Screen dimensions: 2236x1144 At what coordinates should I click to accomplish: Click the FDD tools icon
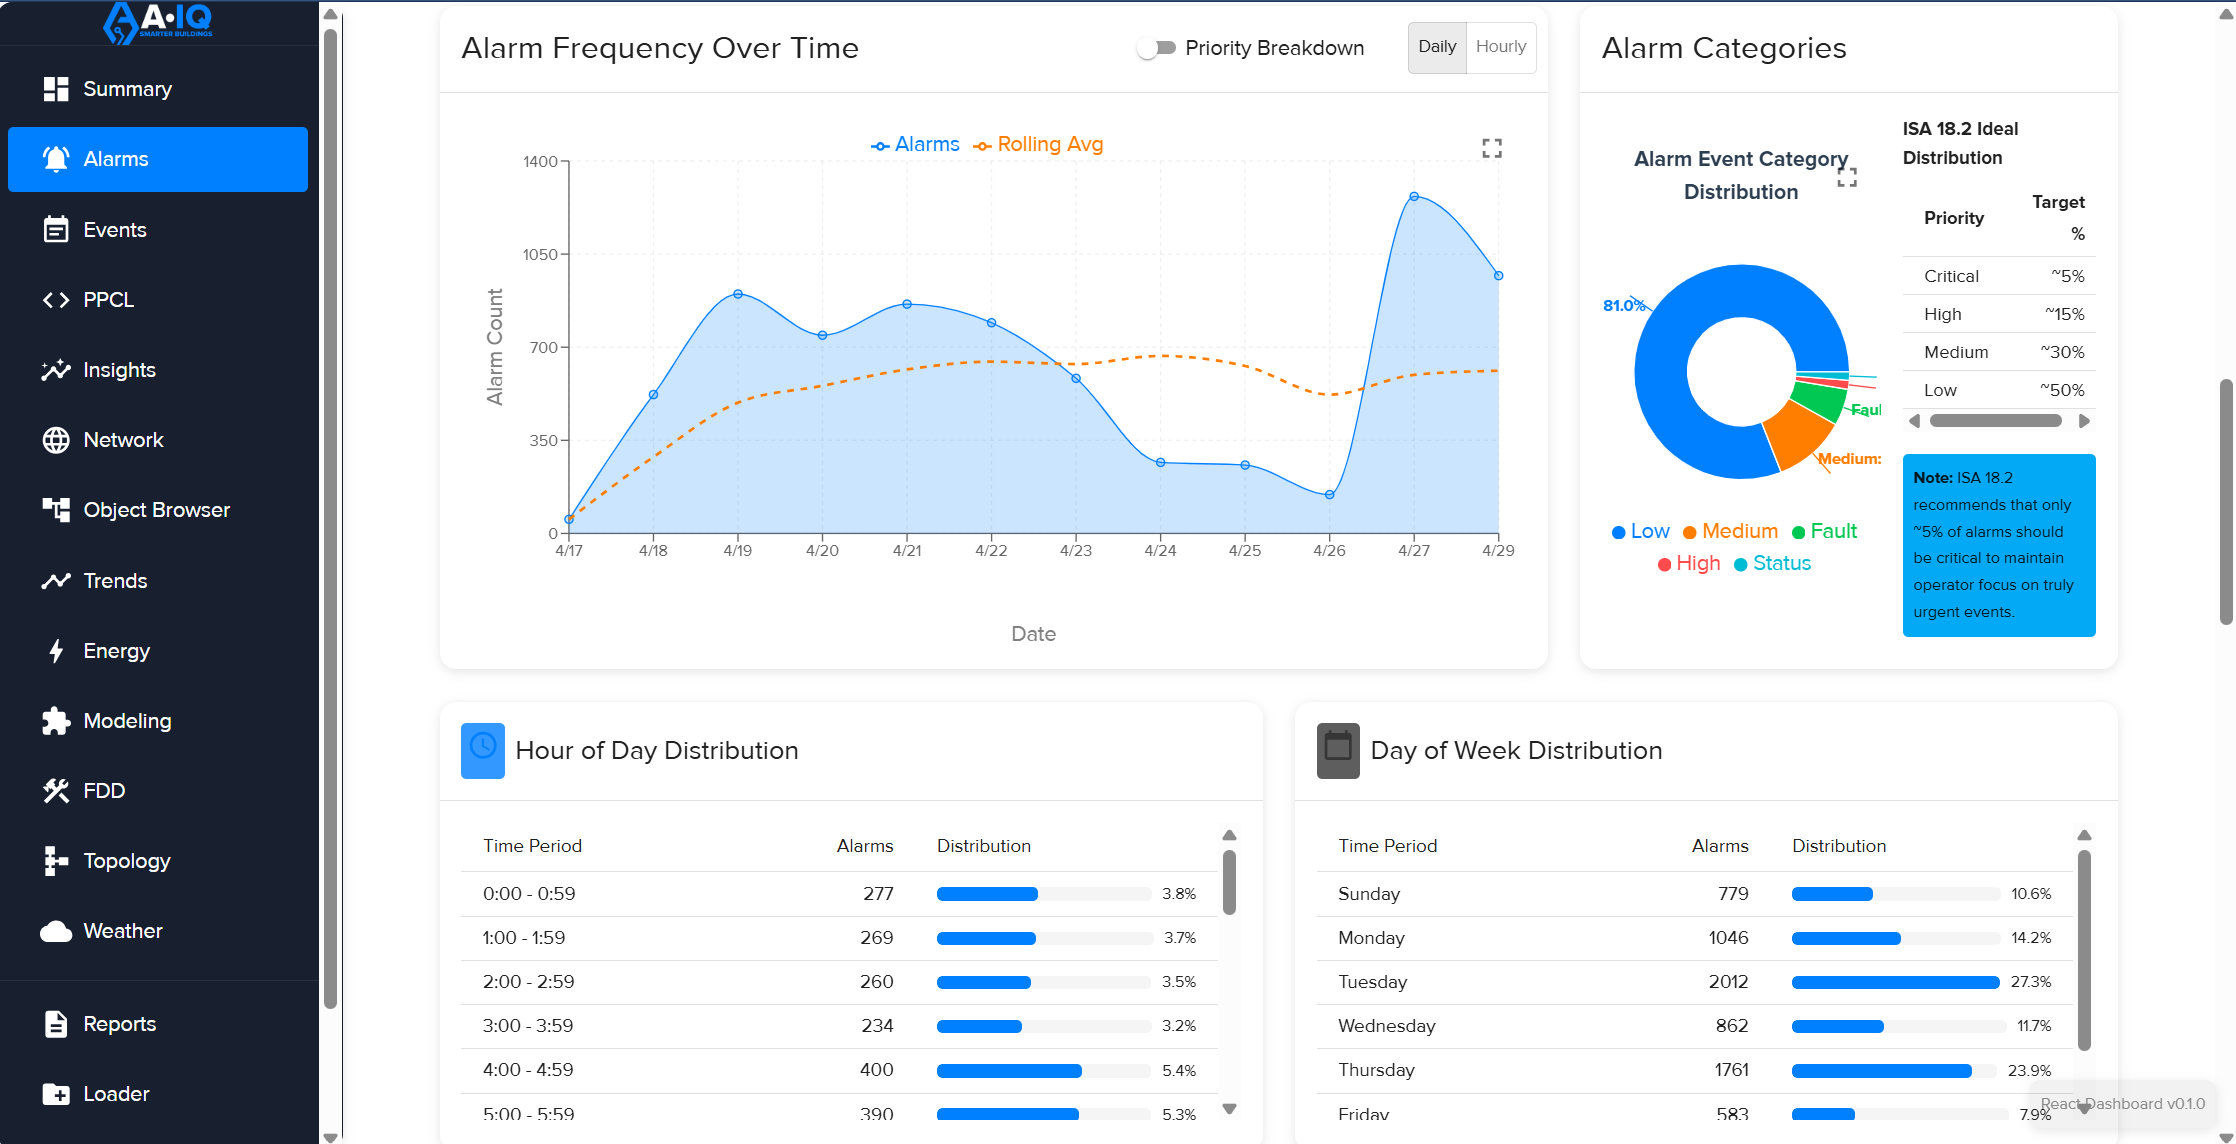coord(56,791)
